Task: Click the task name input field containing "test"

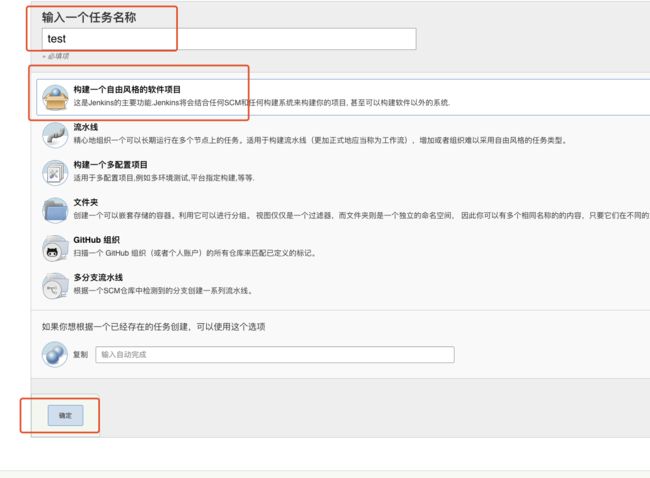Action: click(x=229, y=39)
